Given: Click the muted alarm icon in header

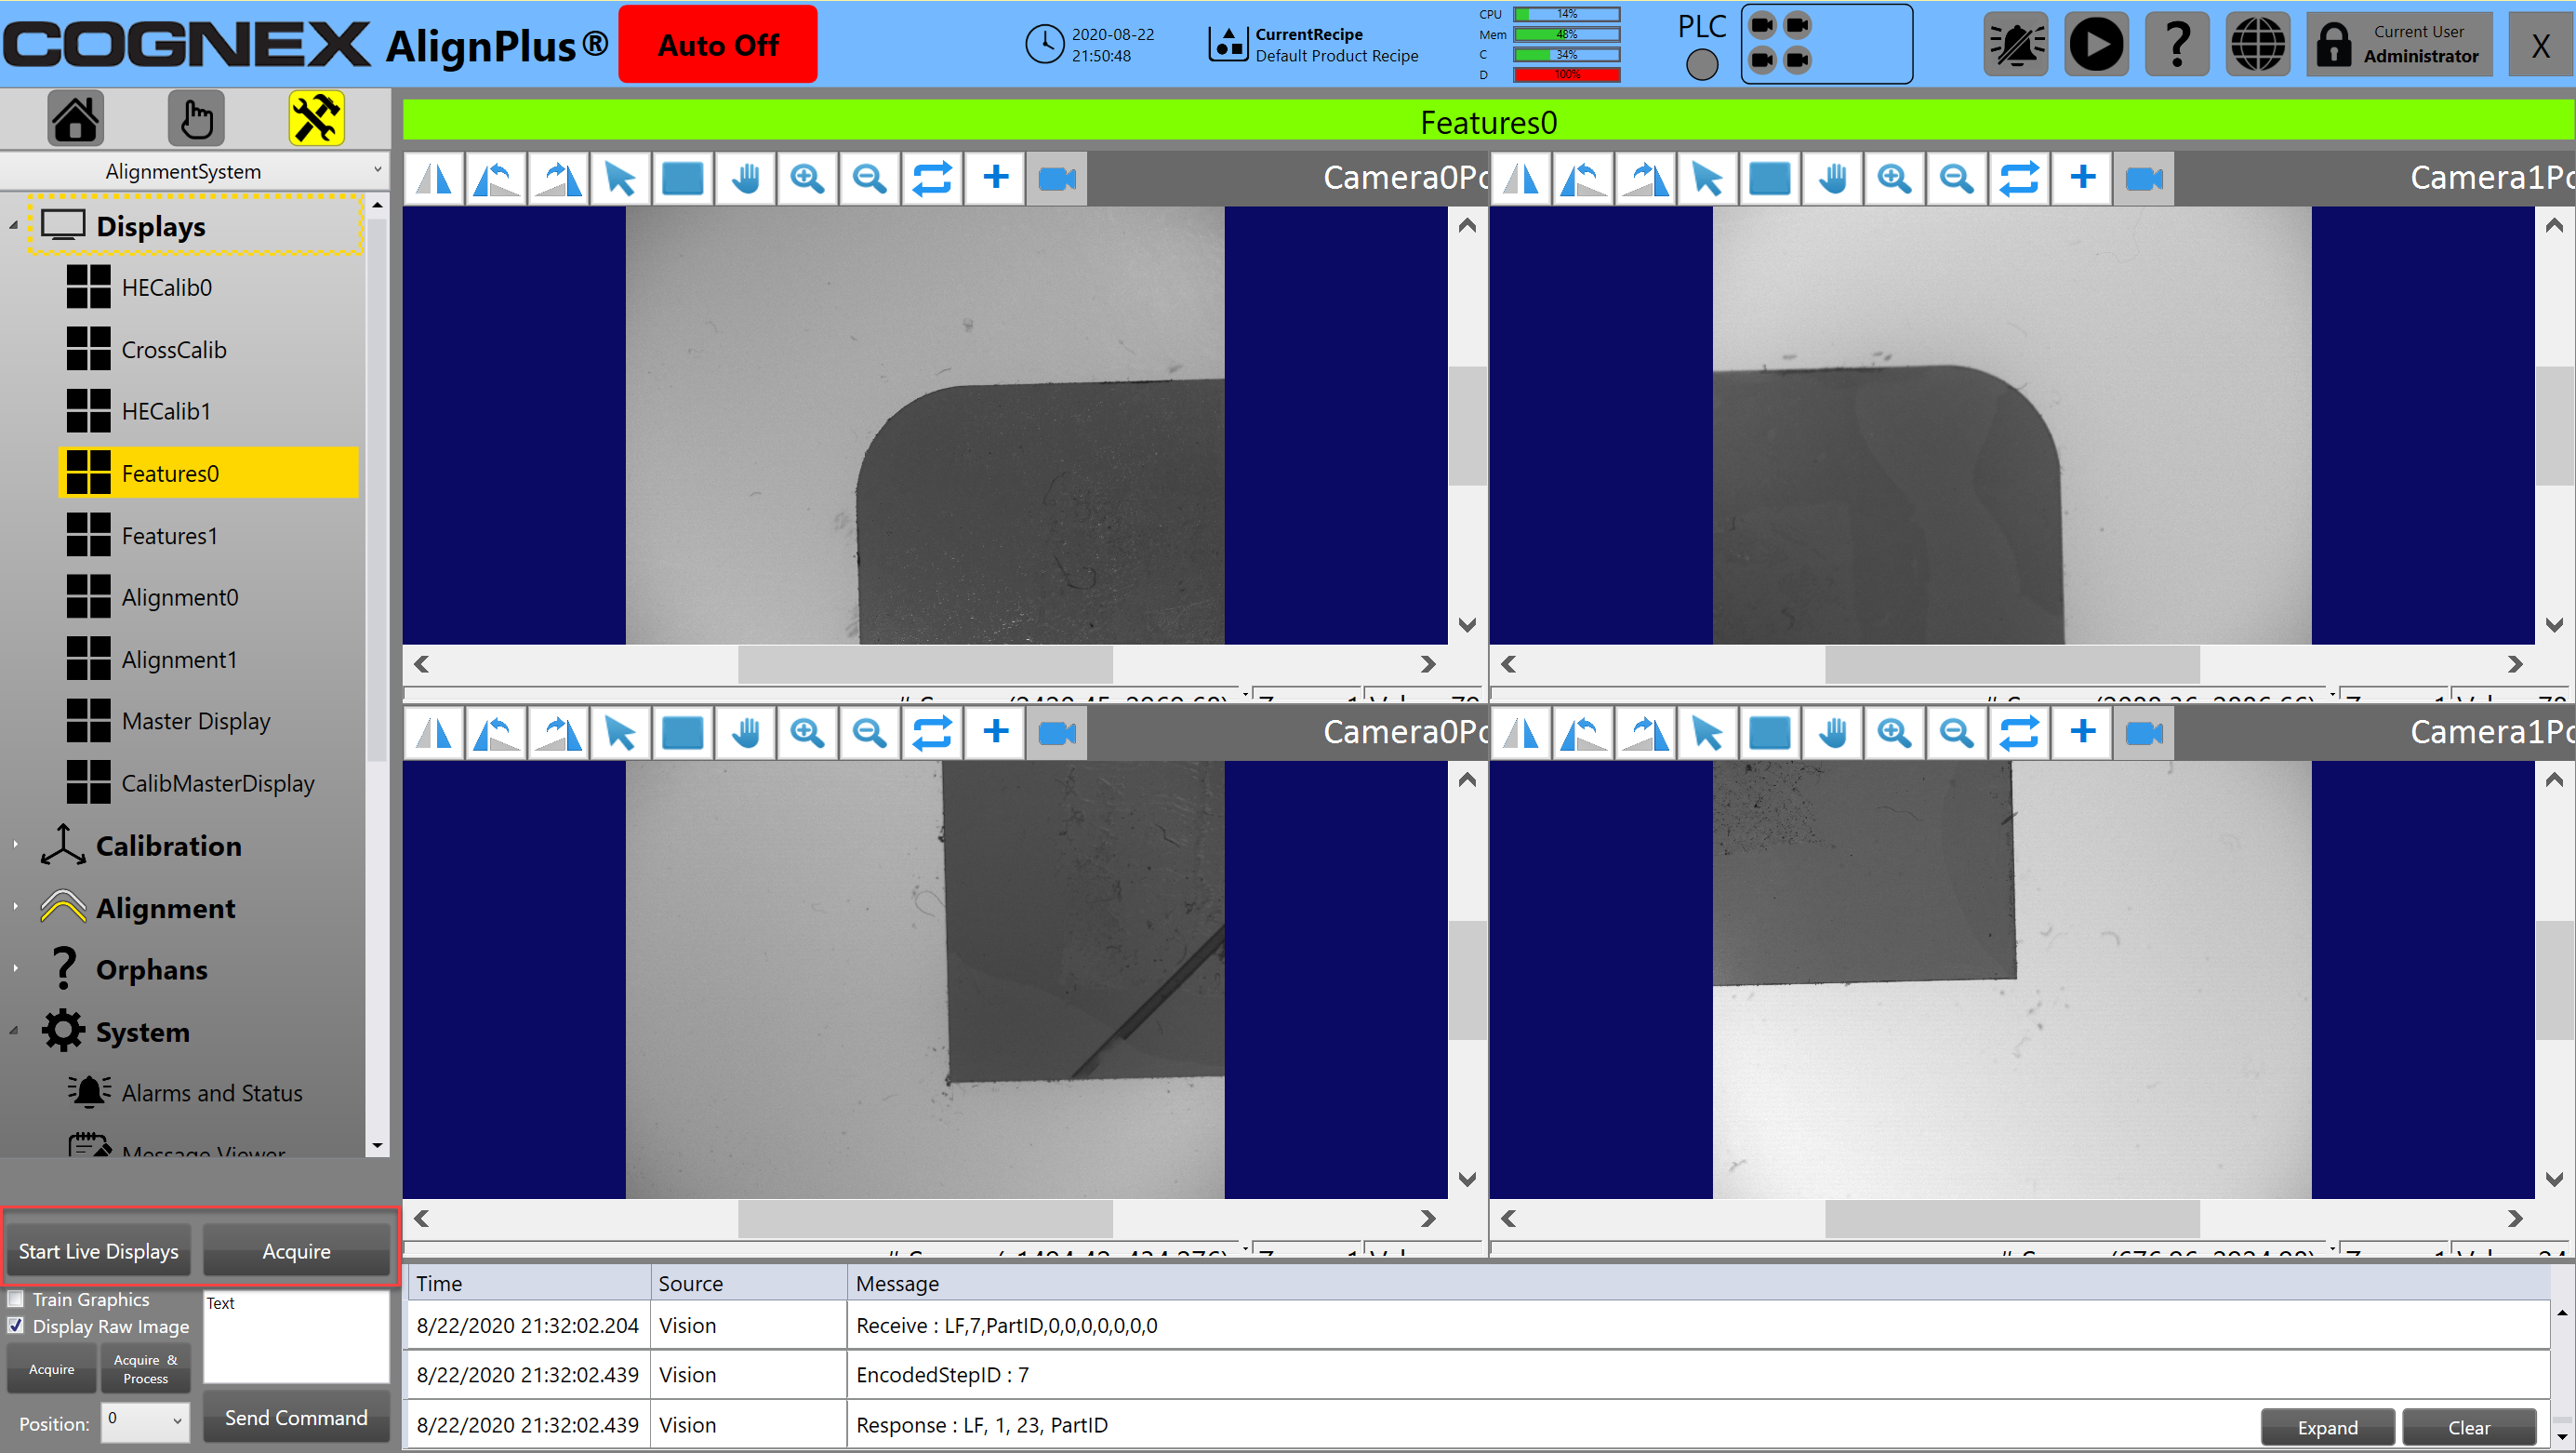Looking at the screenshot, I should pos(2015,45).
